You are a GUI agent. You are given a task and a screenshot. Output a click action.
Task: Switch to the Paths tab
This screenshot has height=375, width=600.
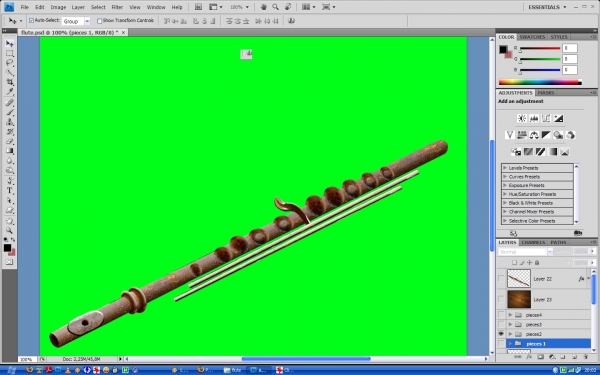(x=558, y=243)
